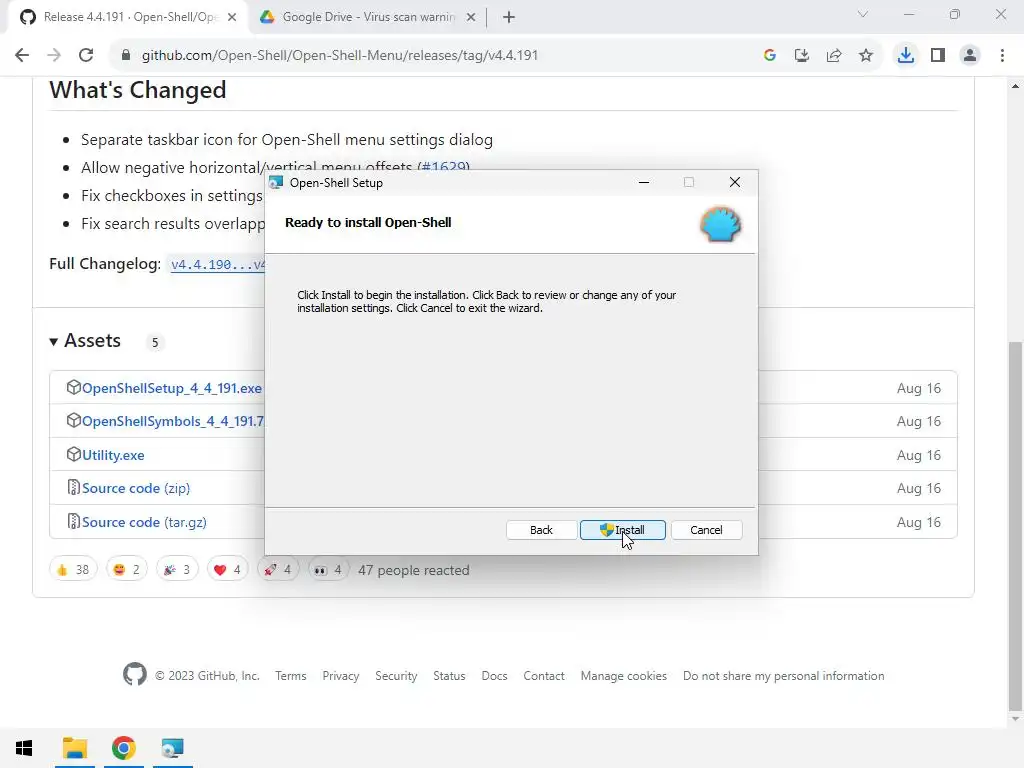
Task: Open Privacy footer link
Action: [x=341, y=676]
